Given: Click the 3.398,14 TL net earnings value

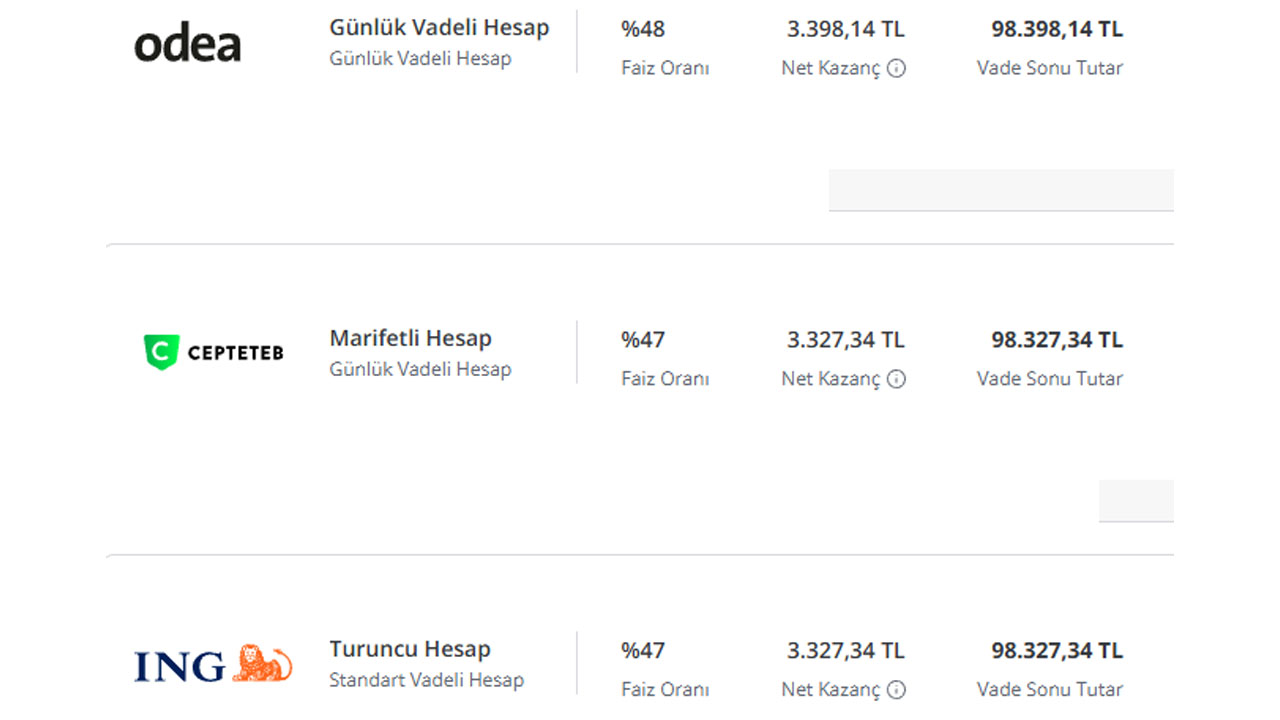Looking at the screenshot, I should [846, 29].
